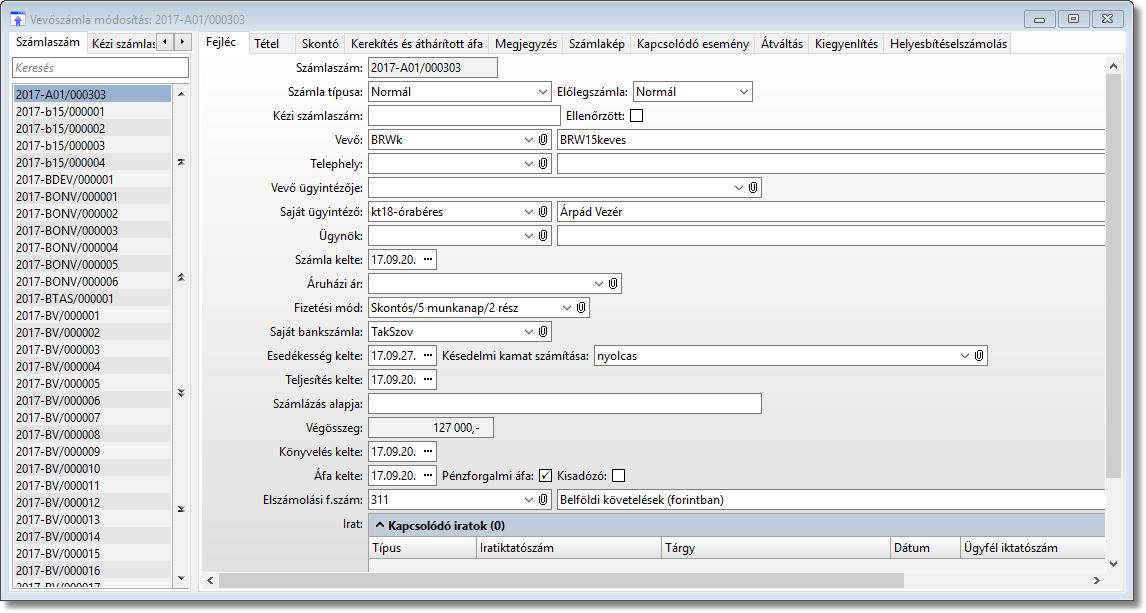
Task: Sort documents by Ügyfél iktatószám column
Action: click(x=1032, y=548)
